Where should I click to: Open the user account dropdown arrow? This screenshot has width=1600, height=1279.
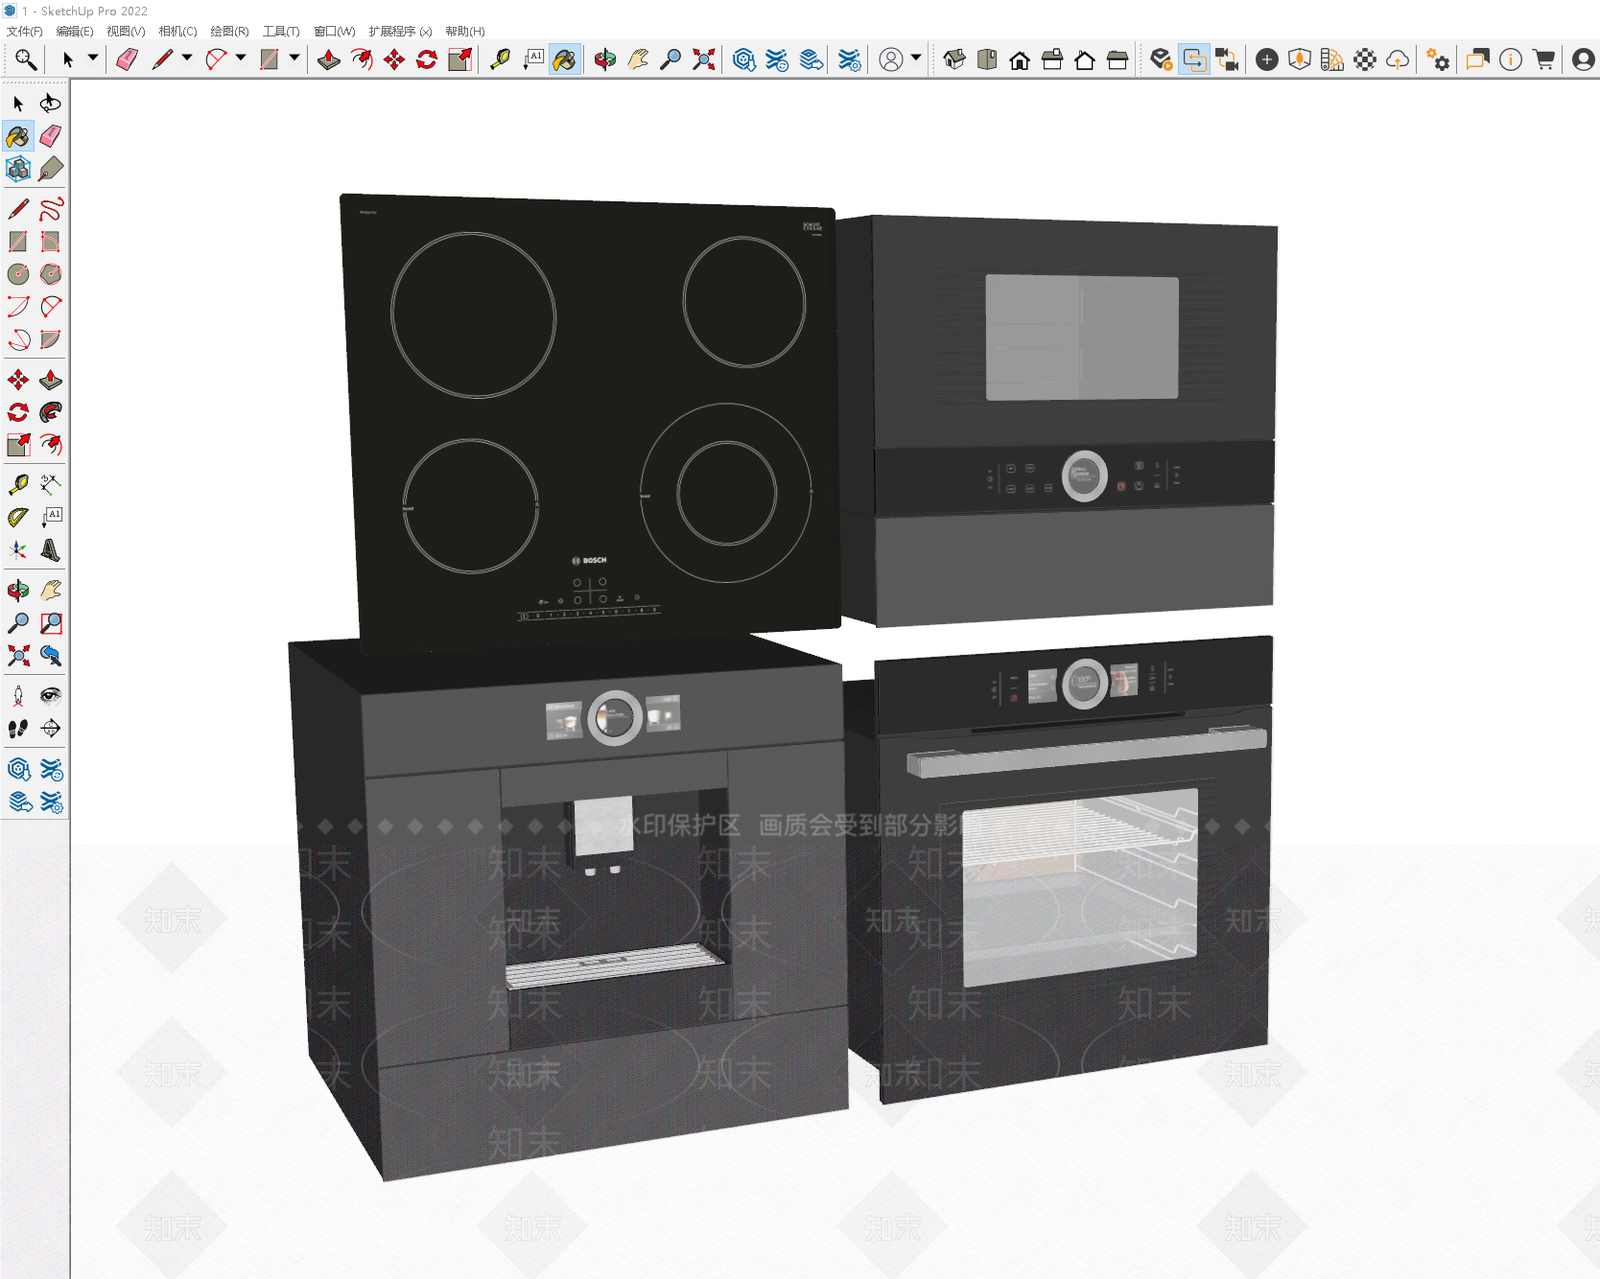click(x=916, y=59)
